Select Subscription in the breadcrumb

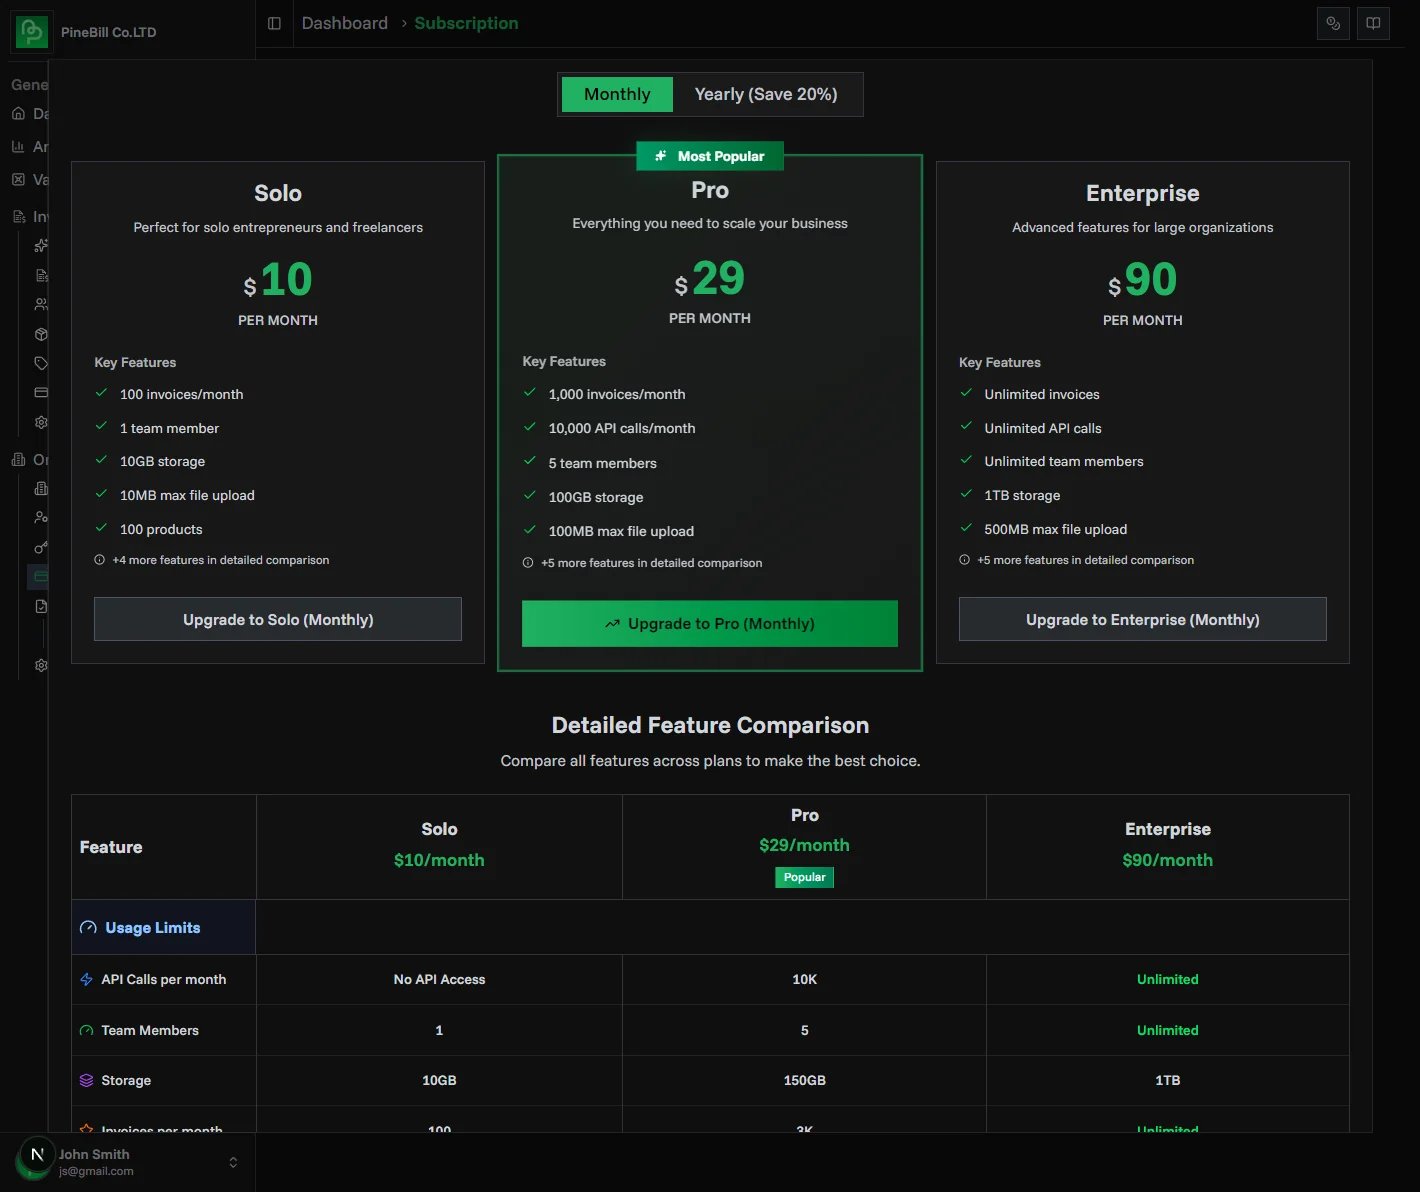[x=466, y=23]
